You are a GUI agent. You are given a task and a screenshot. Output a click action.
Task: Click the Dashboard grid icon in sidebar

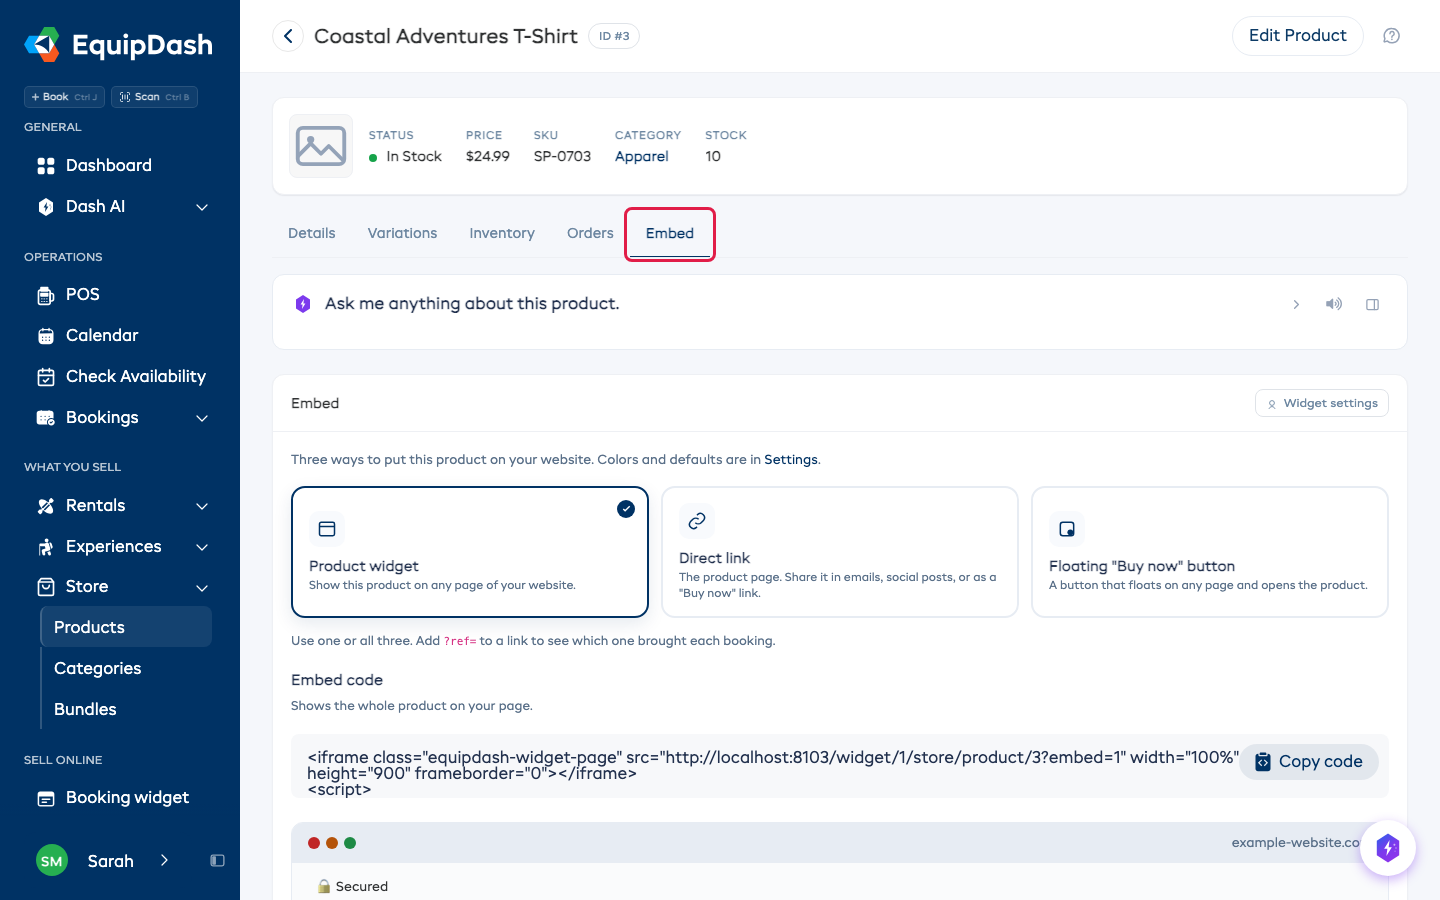point(46,166)
